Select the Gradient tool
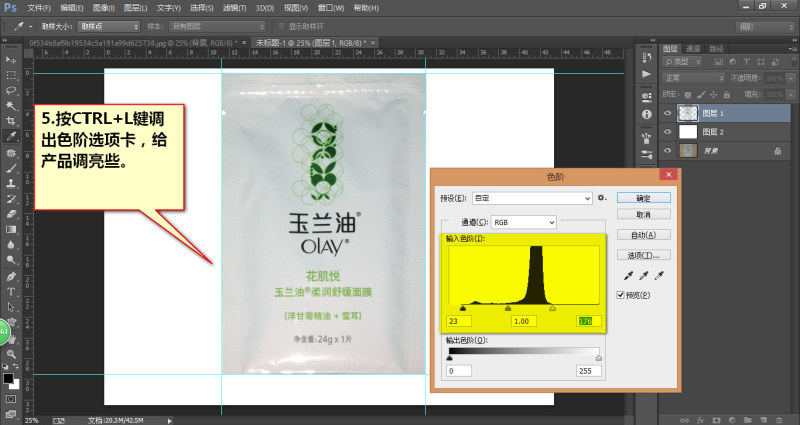Screen dimensions: 800x425 (x=11, y=230)
